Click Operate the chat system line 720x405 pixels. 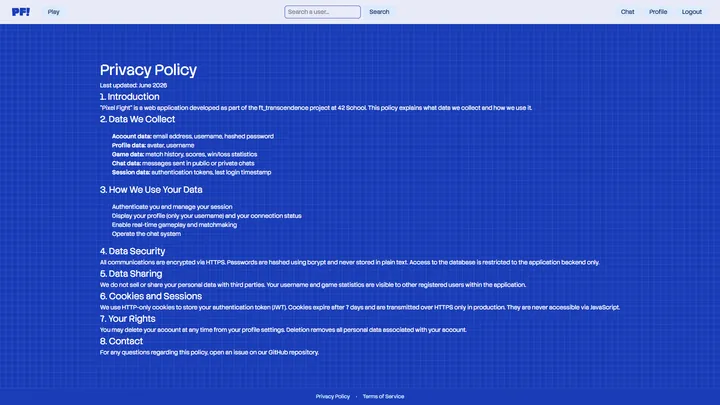pos(146,234)
